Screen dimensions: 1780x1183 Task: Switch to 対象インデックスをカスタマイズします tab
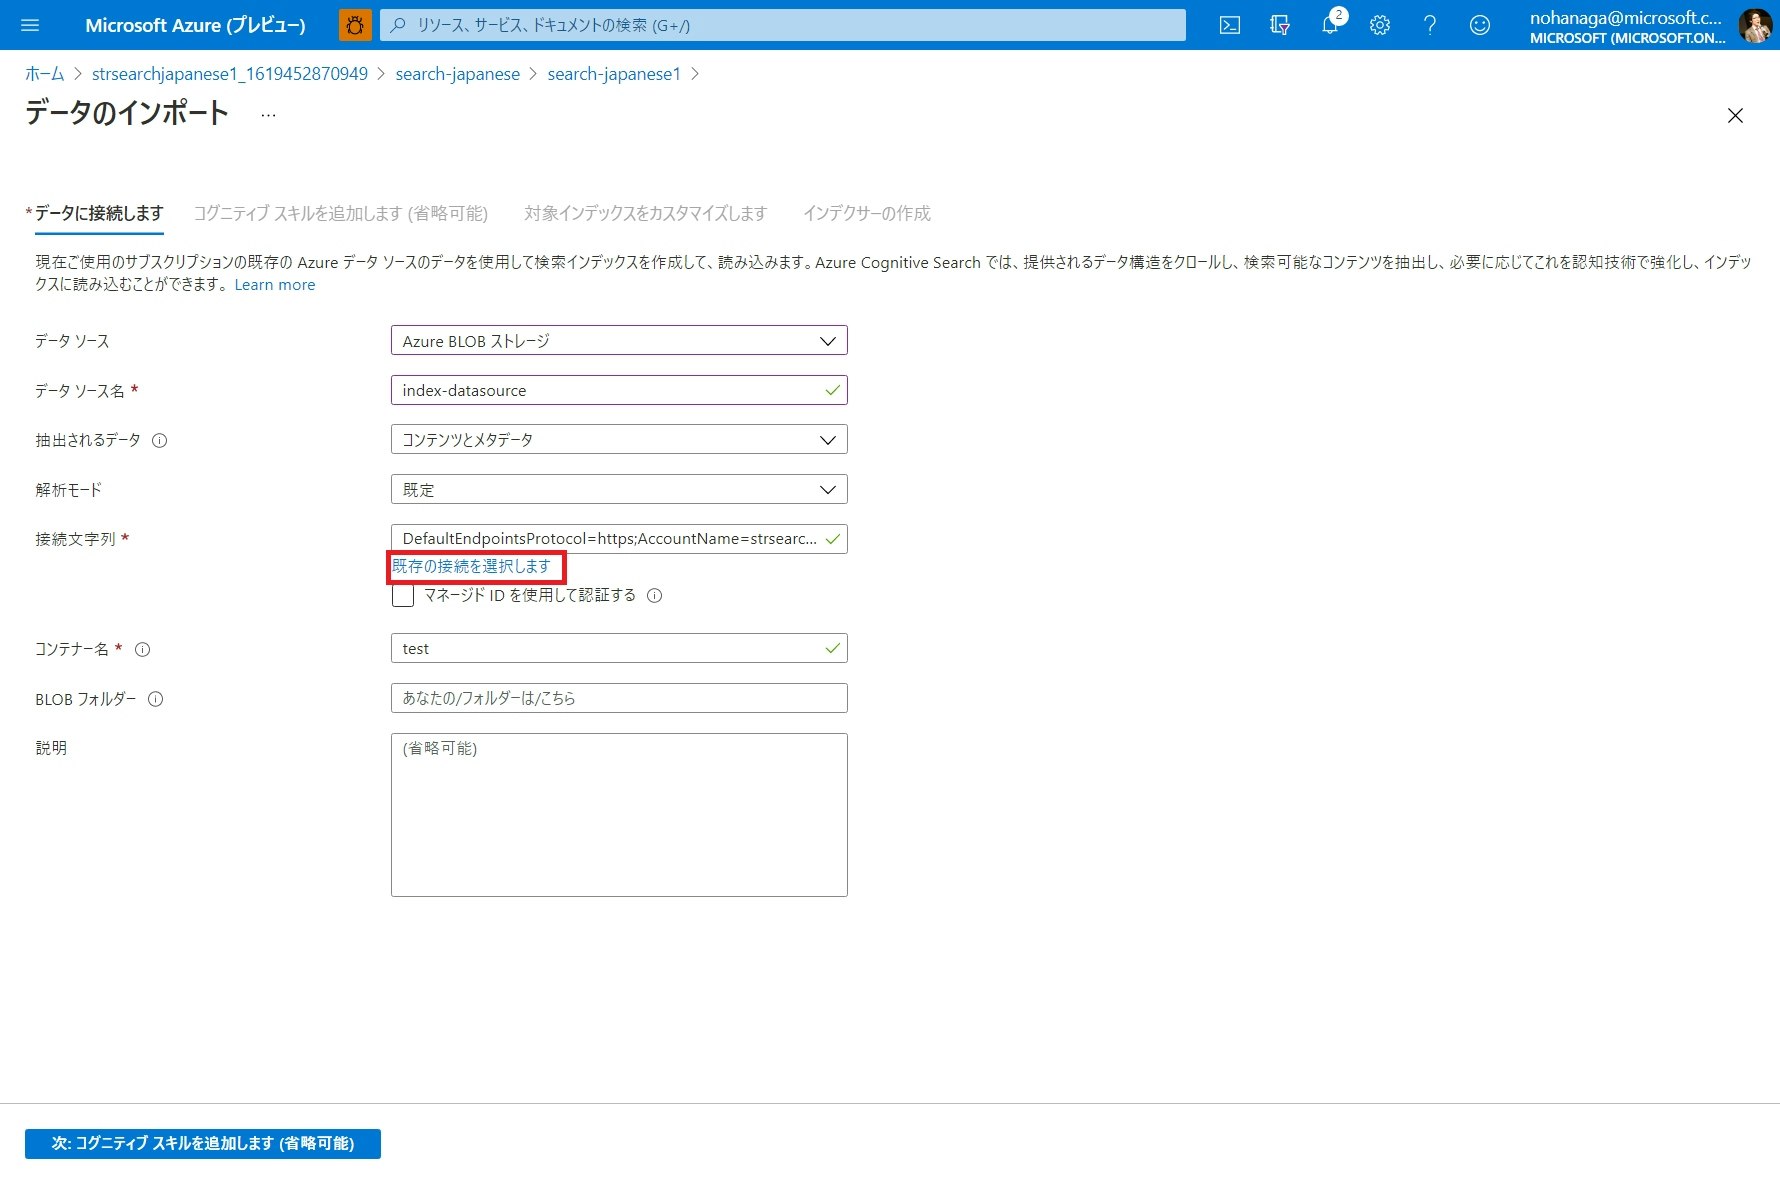tap(645, 213)
